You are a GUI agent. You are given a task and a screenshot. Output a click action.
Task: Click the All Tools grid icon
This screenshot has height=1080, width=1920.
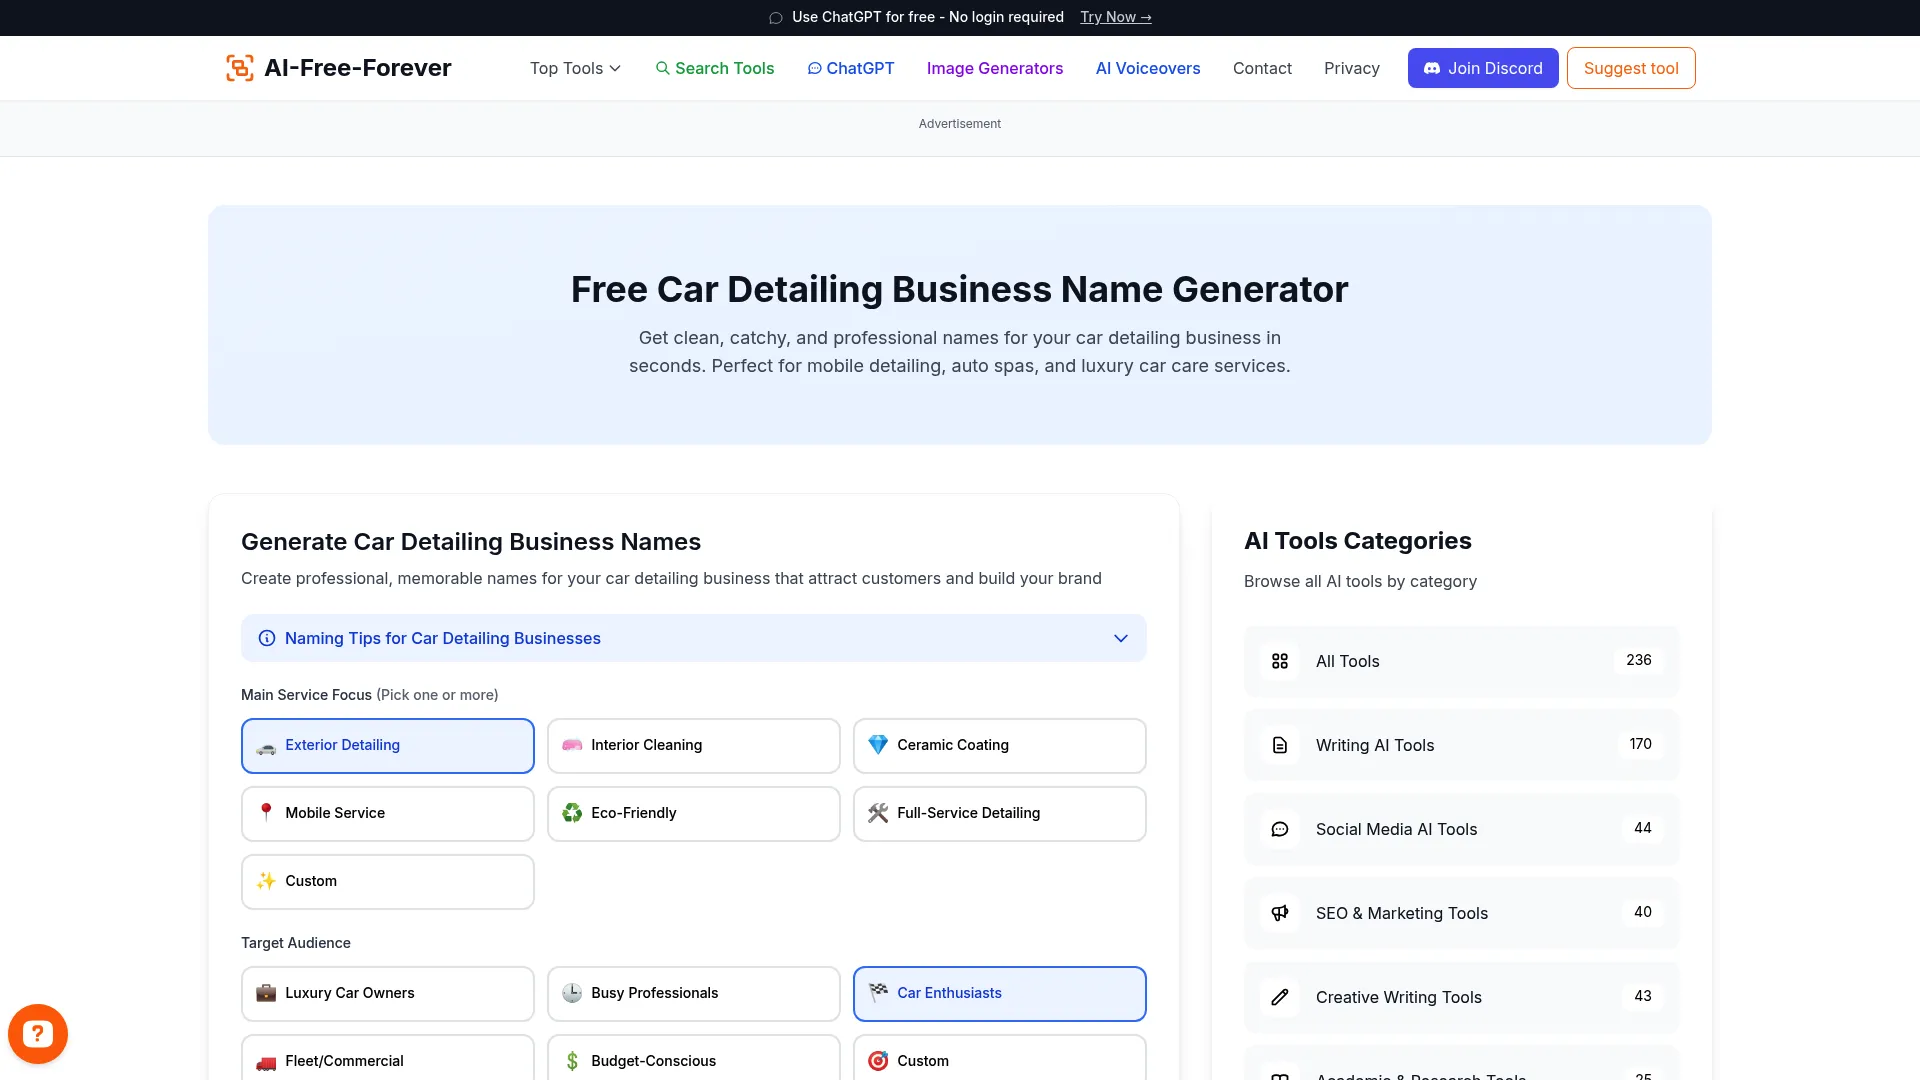[1280, 661]
